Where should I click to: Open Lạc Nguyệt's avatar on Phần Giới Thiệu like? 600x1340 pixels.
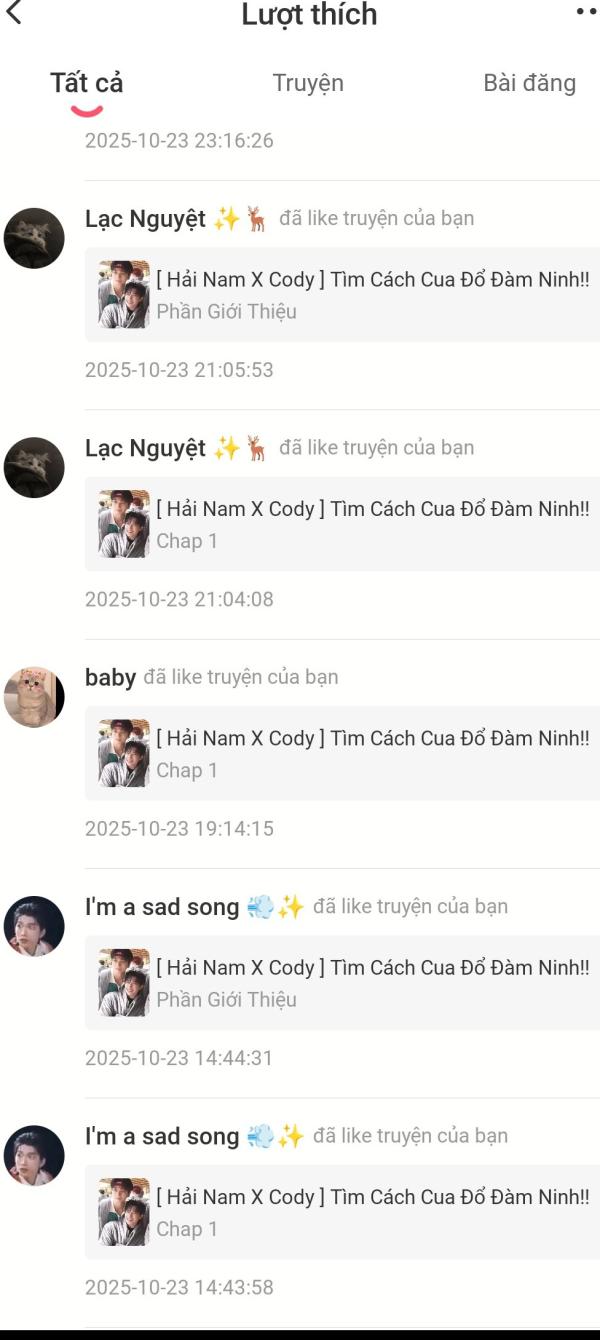(x=34, y=238)
